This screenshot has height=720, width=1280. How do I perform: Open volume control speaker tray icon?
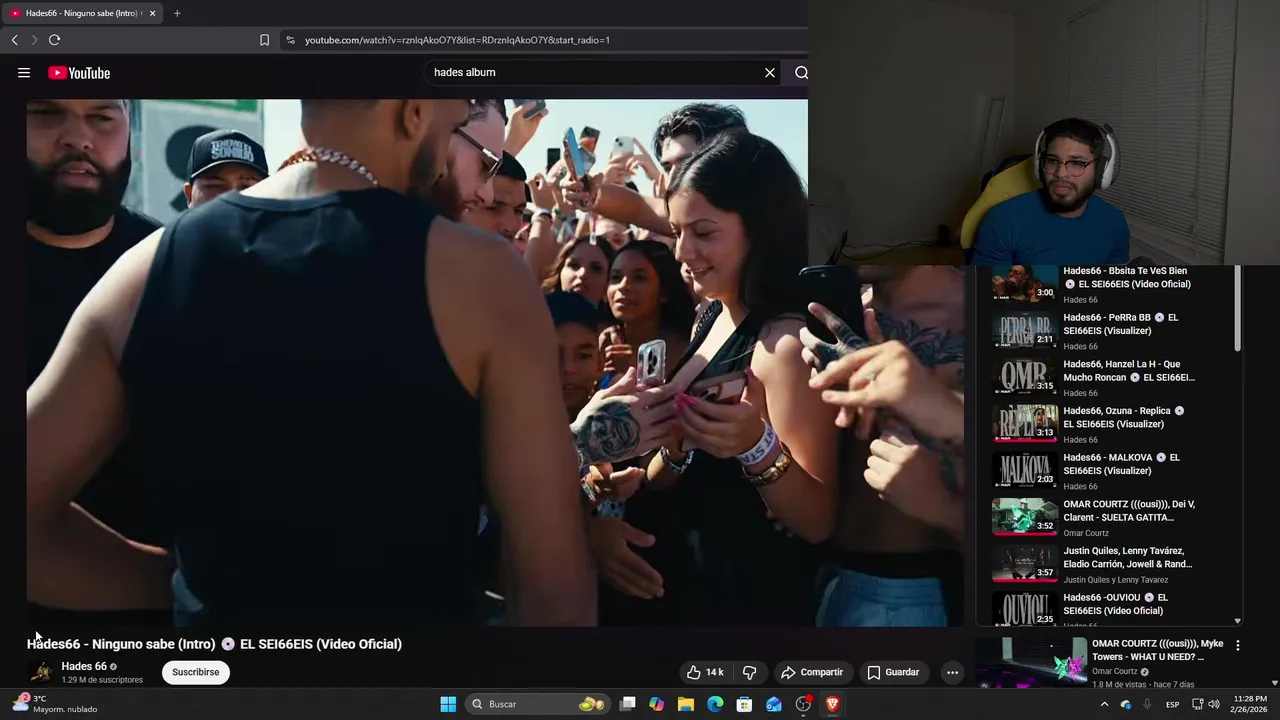(1214, 704)
